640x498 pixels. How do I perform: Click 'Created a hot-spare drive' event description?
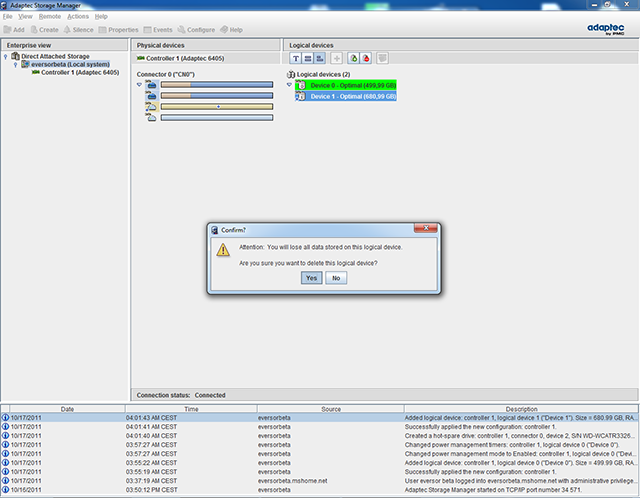(x=520, y=436)
